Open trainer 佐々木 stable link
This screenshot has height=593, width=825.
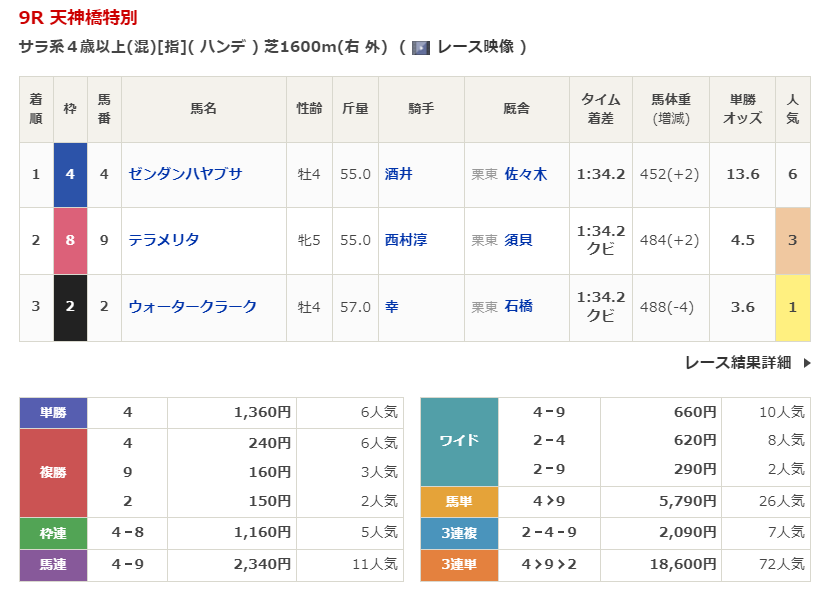coord(526,174)
